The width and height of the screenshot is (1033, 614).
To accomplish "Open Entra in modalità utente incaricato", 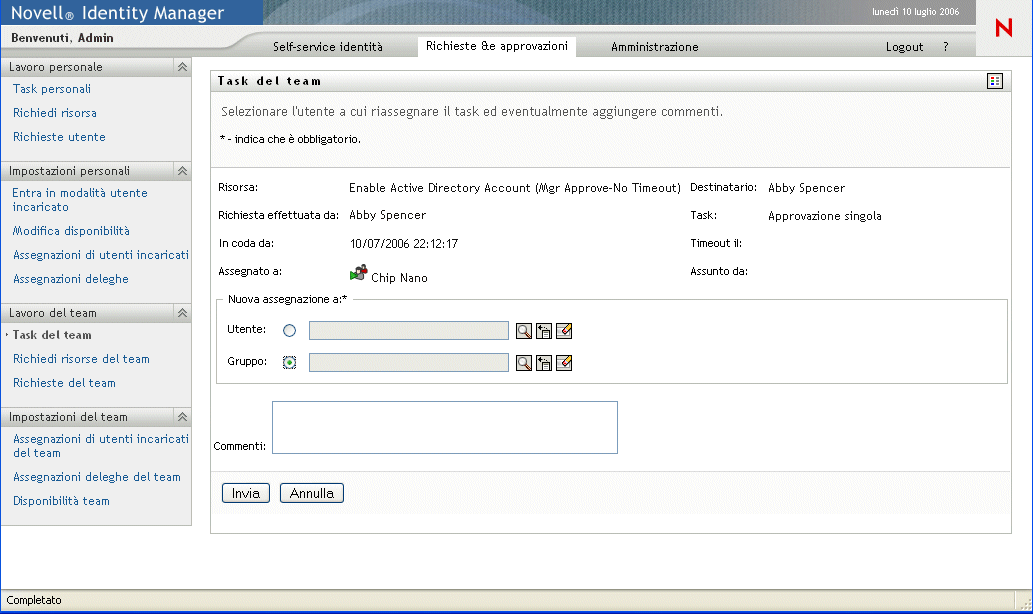I will [x=80, y=200].
